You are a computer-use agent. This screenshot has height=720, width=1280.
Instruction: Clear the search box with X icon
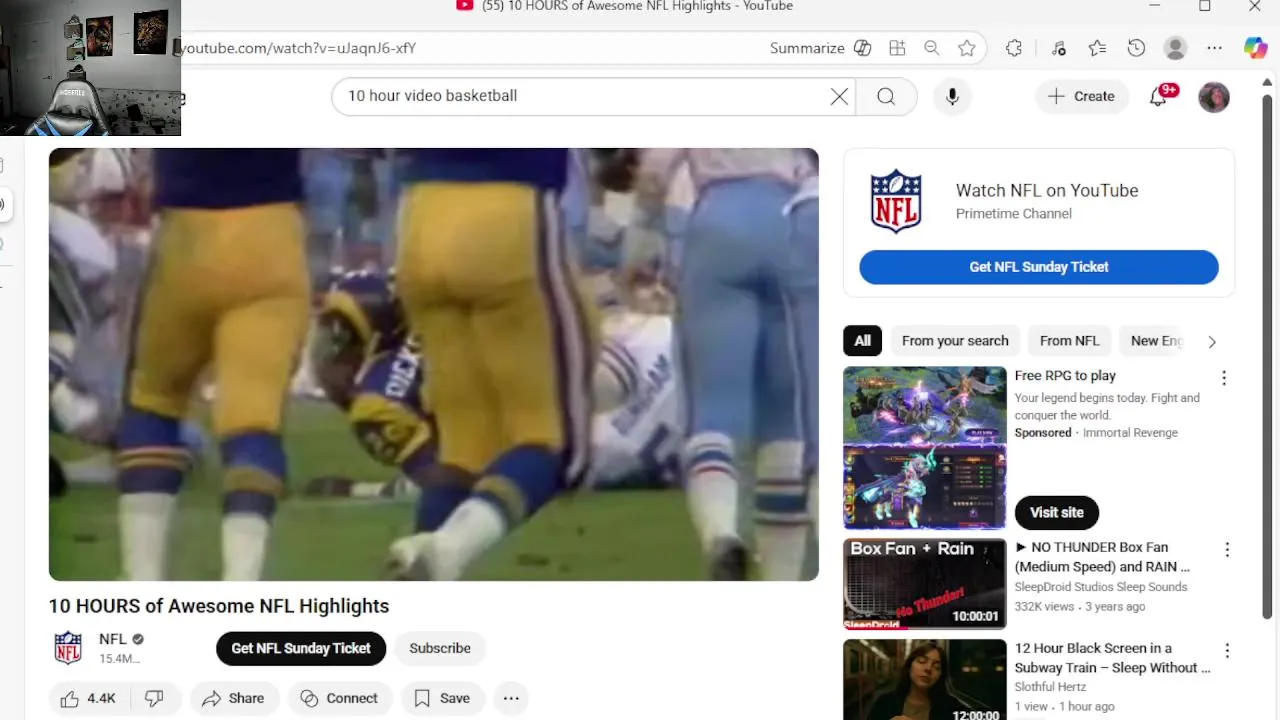click(839, 96)
